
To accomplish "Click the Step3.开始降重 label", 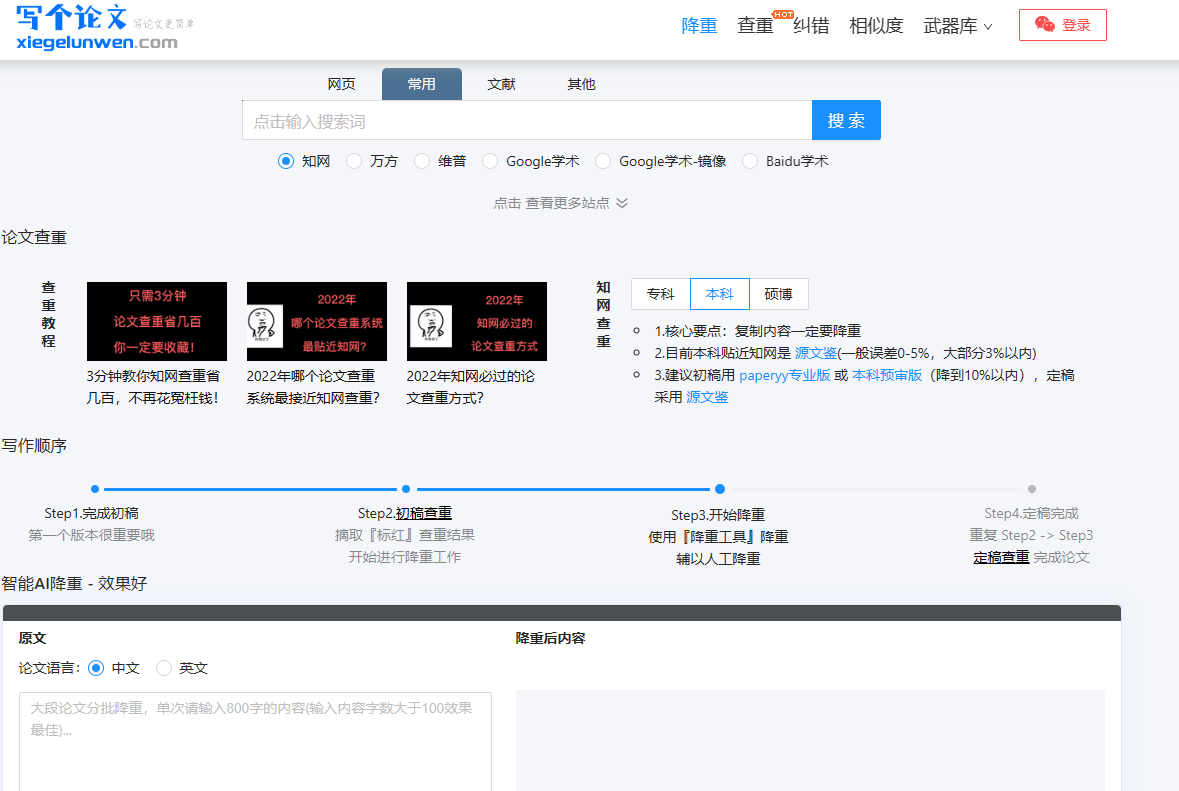I will click(718, 515).
